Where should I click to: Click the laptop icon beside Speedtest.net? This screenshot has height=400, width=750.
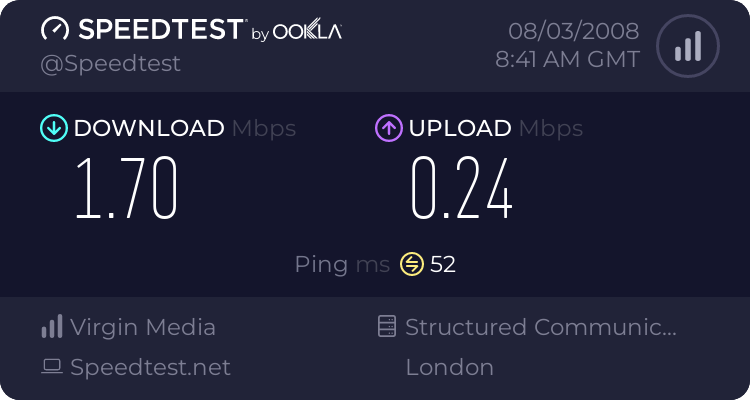click(52, 367)
